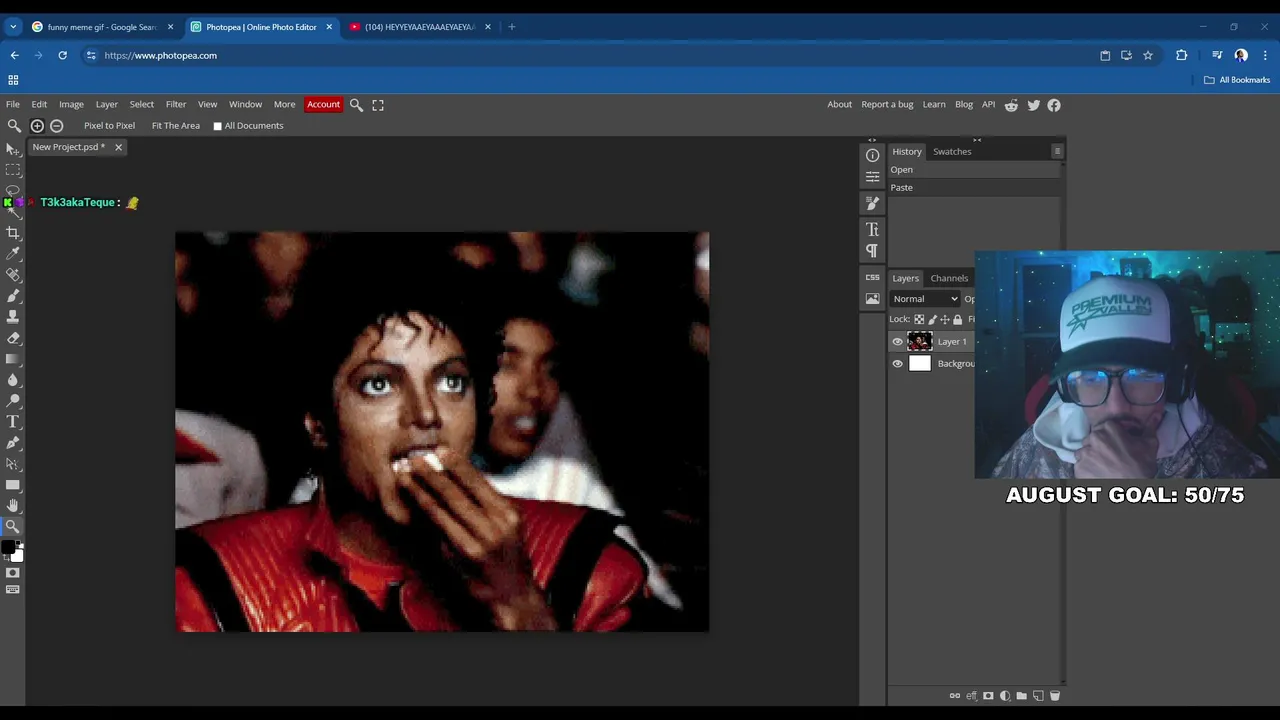The image size is (1280, 720).
Task: Open the Normal blend mode dropdown
Action: coord(925,299)
